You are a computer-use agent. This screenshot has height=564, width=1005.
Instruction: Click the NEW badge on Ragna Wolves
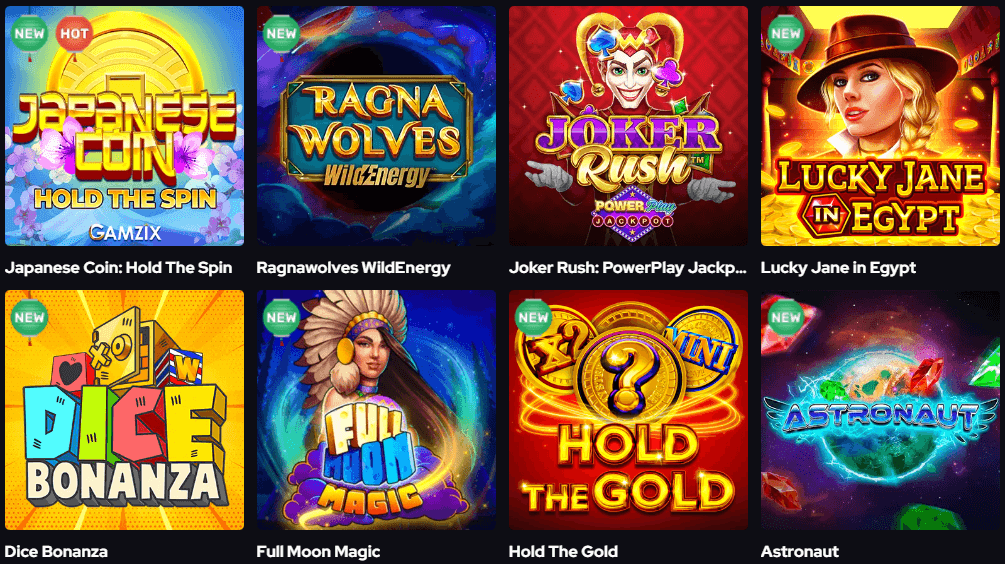click(281, 33)
